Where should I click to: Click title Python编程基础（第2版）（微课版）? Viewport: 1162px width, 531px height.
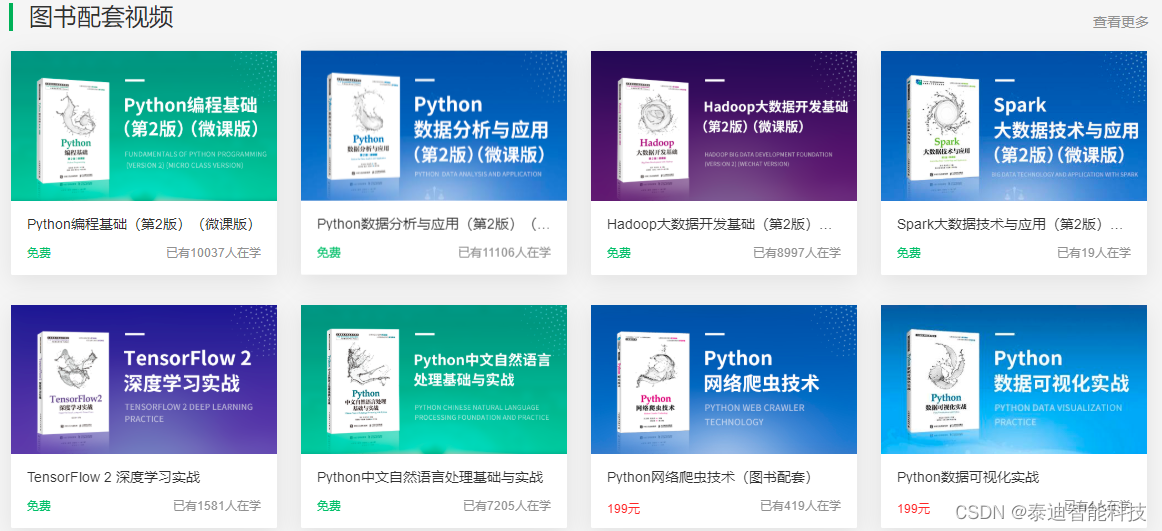141,224
